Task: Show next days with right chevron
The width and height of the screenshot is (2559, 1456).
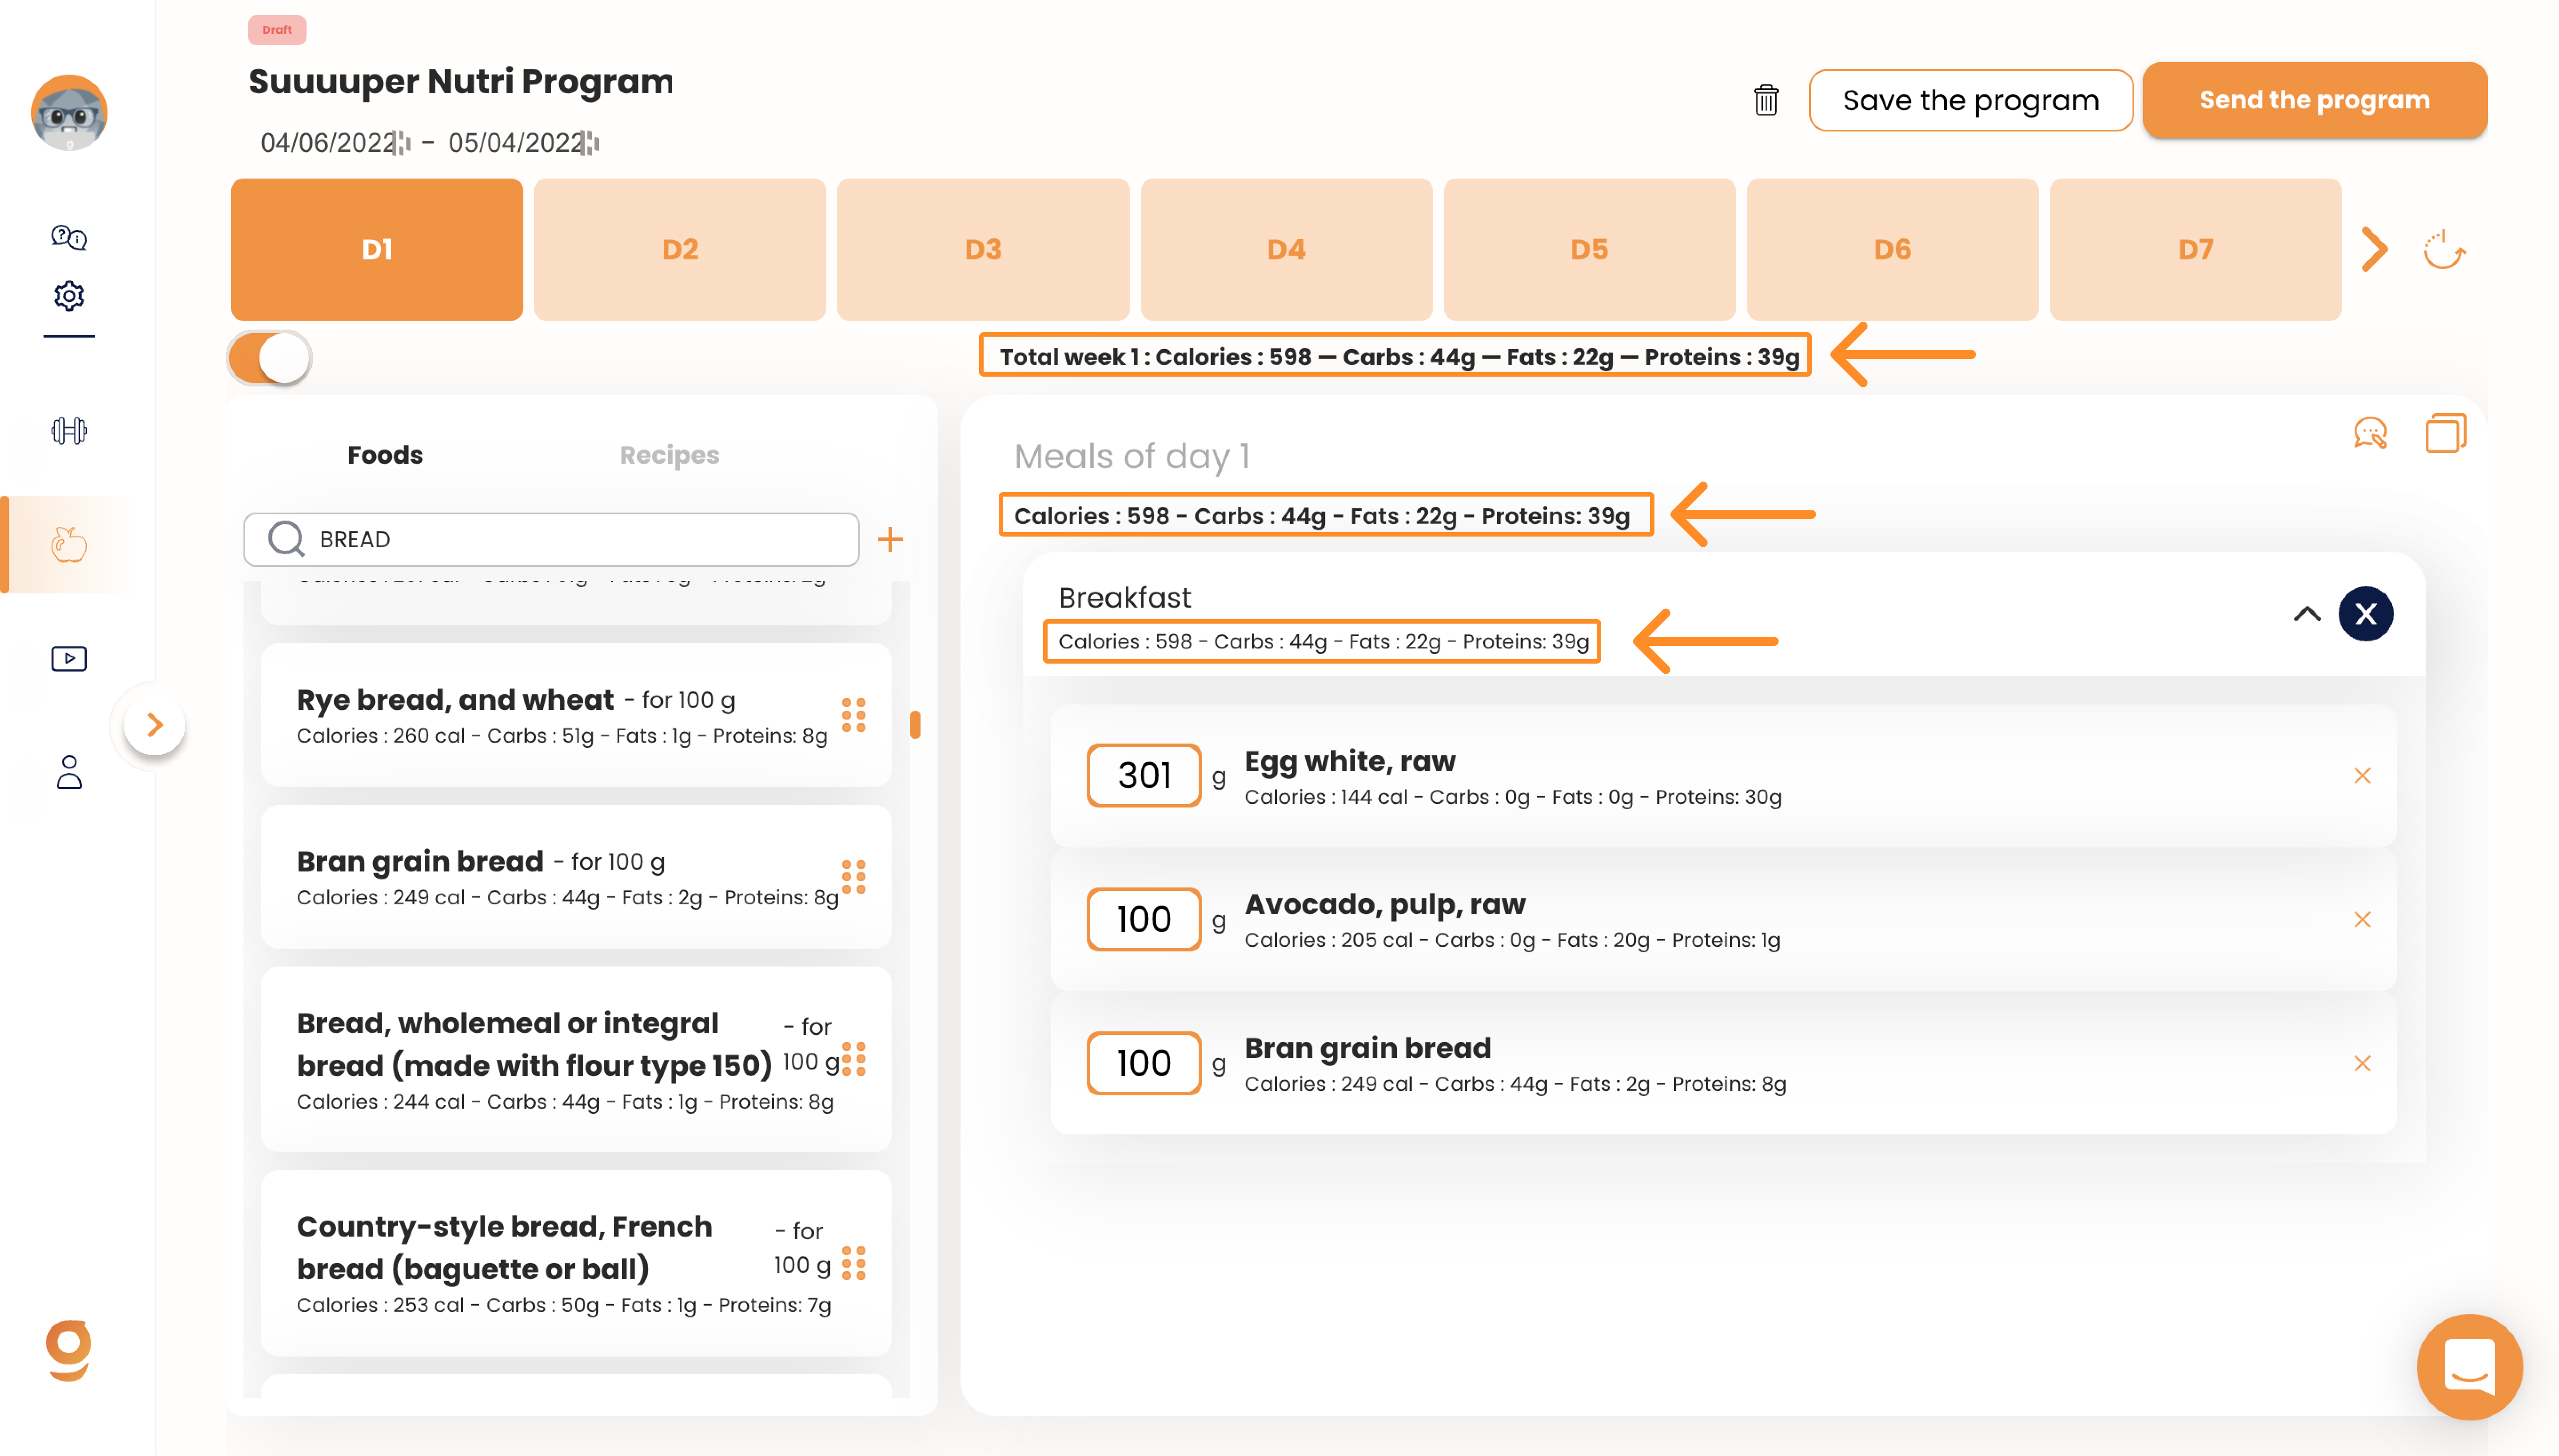Action: click(x=2374, y=250)
